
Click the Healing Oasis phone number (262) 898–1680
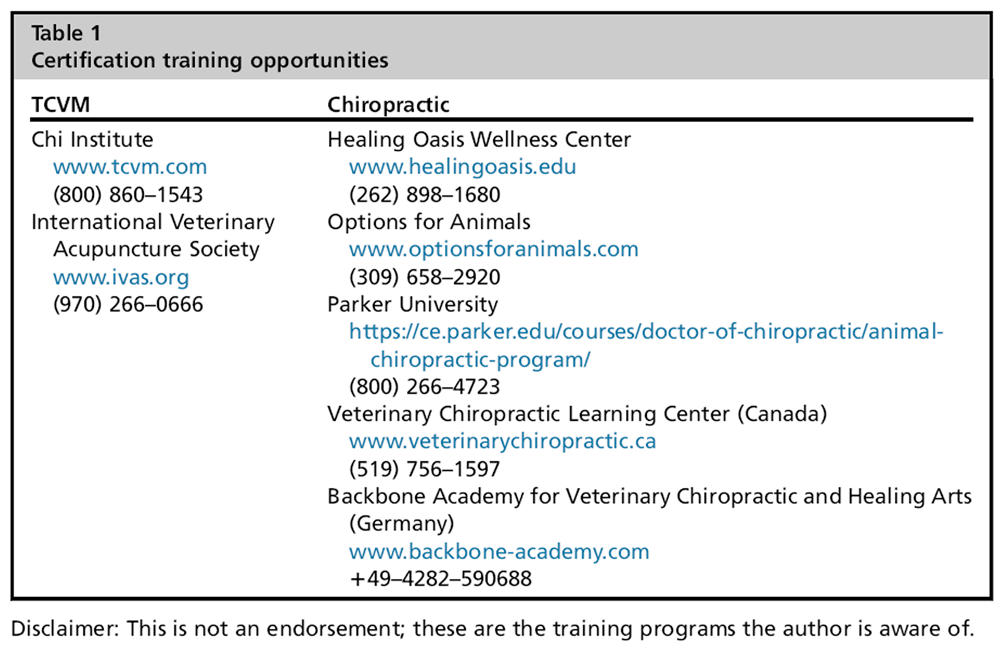[x=424, y=194]
